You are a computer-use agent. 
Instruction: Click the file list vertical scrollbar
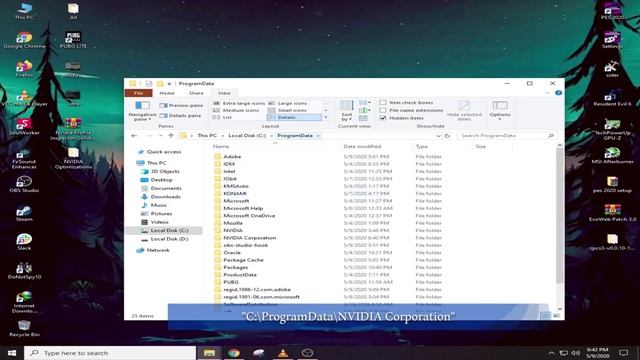(560, 215)
